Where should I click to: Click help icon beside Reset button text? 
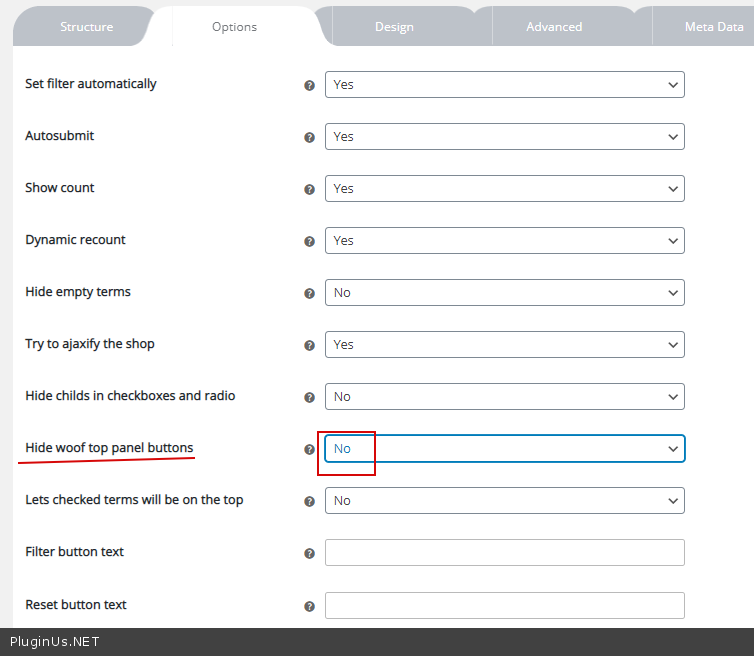pyautogui.click(x=310, y=607)
